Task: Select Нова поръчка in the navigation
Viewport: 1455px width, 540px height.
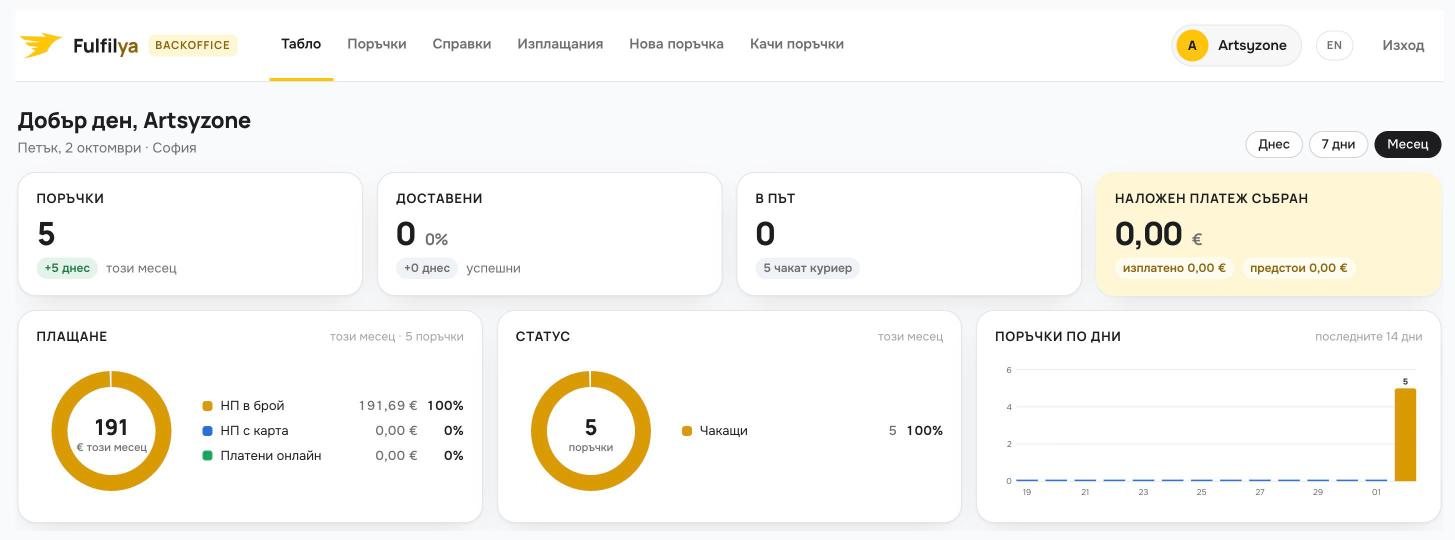Action: coord(676,44)
